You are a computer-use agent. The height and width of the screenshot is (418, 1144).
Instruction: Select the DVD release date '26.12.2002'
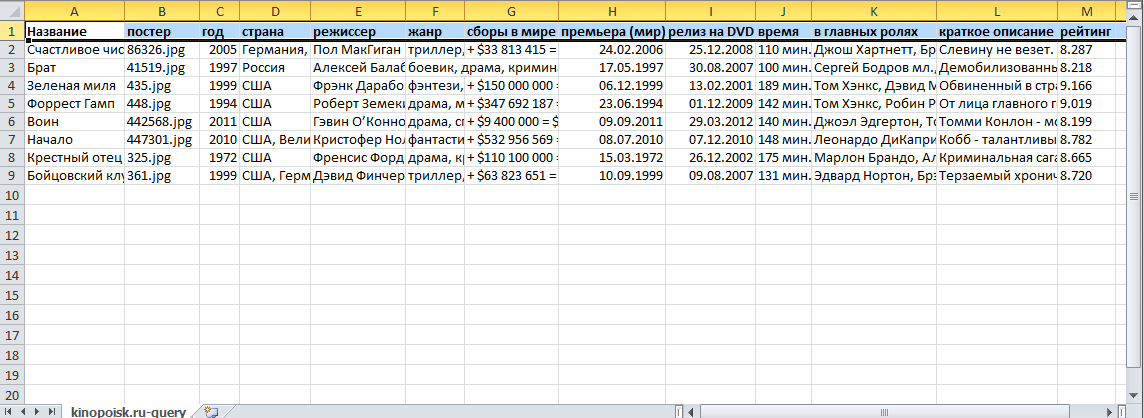710,157
